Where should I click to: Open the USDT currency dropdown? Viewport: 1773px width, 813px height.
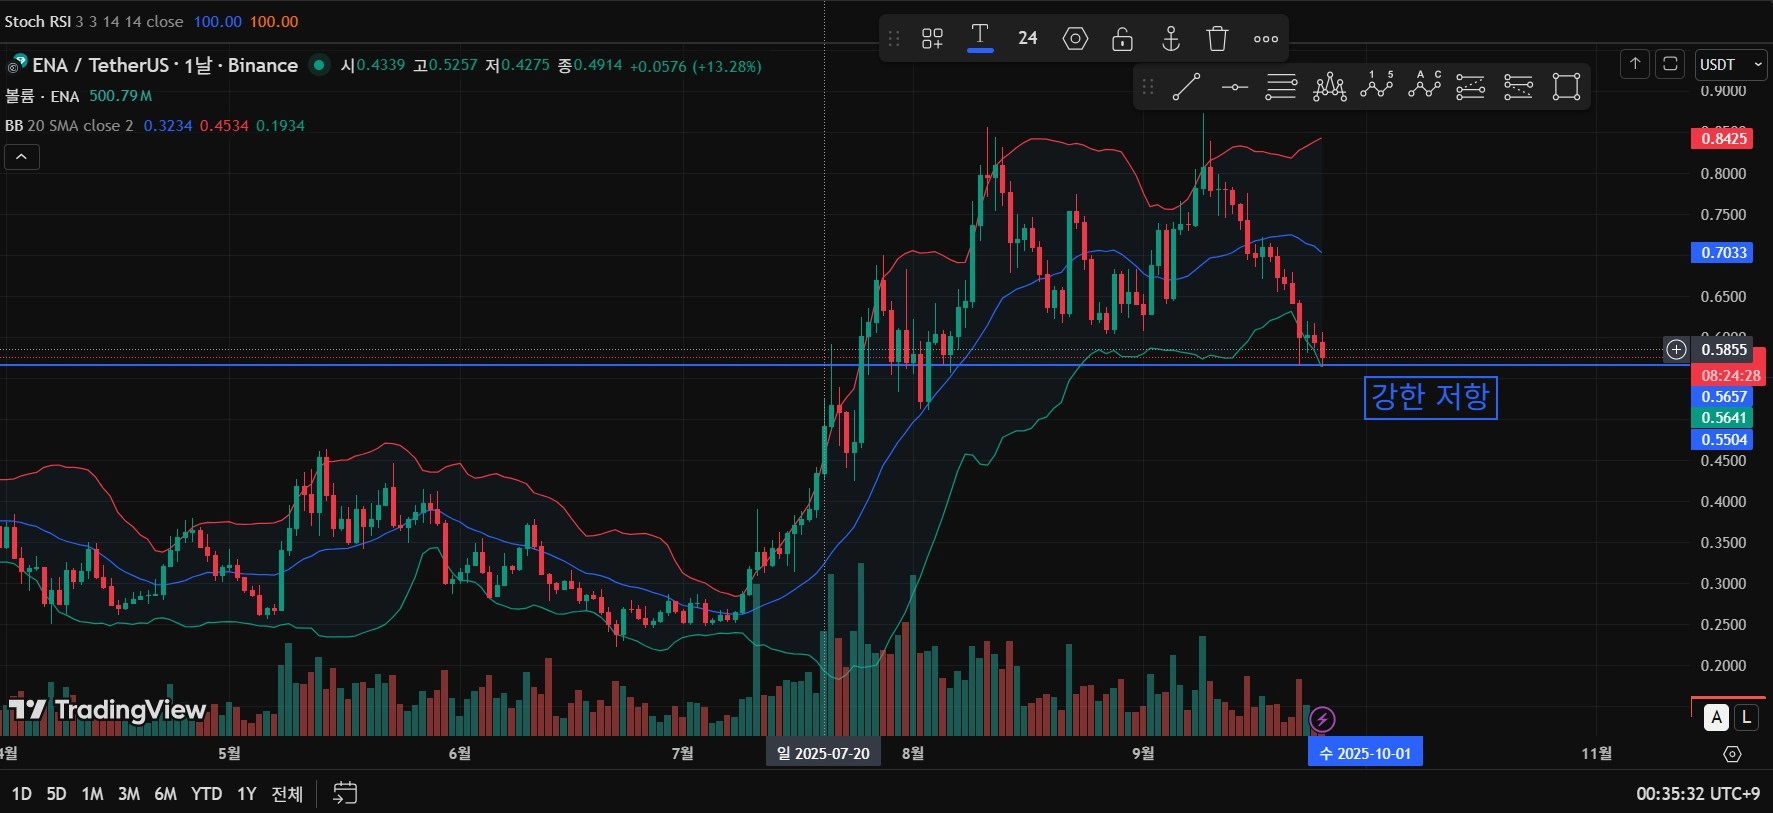point(1731,64)
